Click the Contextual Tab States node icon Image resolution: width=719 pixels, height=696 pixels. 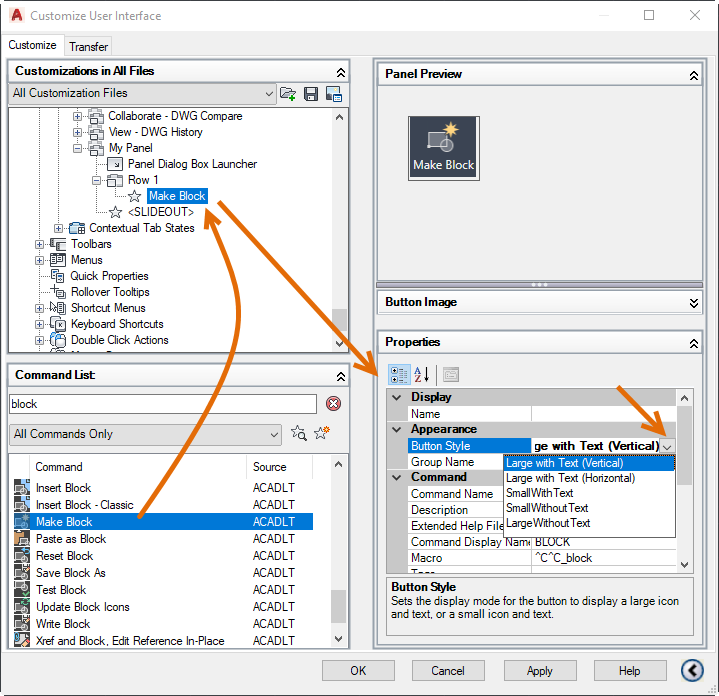tap(77, 228)
